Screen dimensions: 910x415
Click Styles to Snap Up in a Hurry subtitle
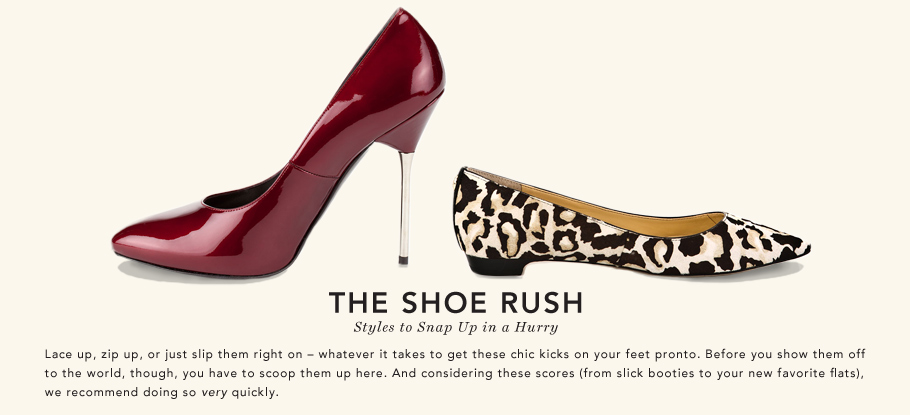click(x=456, y=327)
